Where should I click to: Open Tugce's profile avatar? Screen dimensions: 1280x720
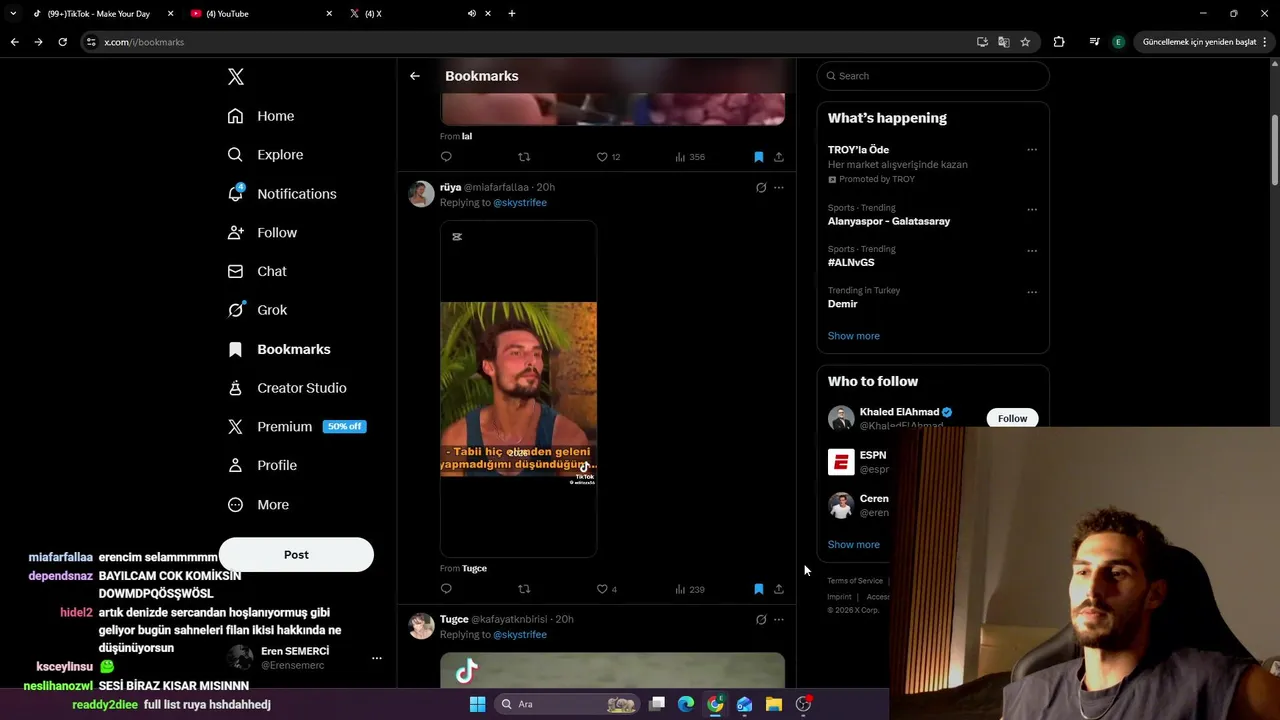tap(421, 626)
